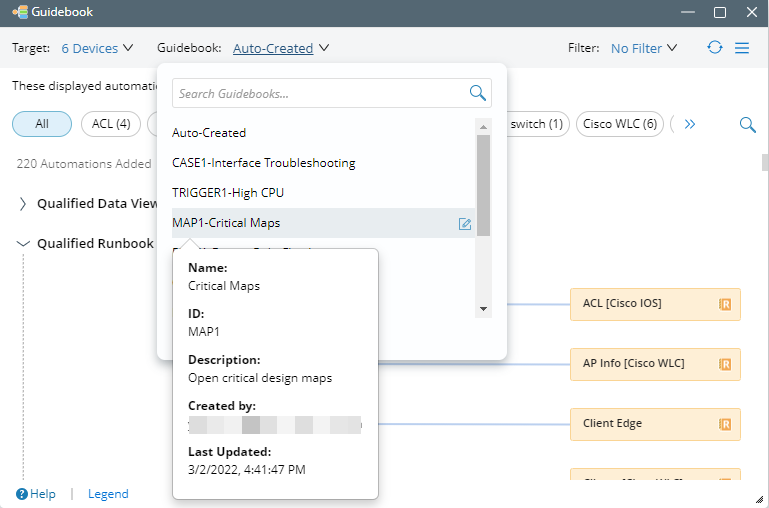
Task: Click the double-arrow icon to show more tags
Action: [689, 124]
